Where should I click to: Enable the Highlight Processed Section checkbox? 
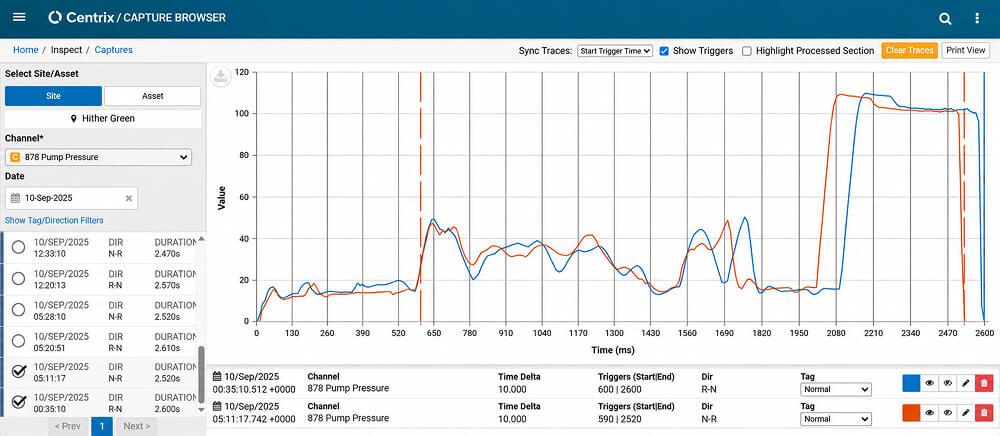(747, 51)
